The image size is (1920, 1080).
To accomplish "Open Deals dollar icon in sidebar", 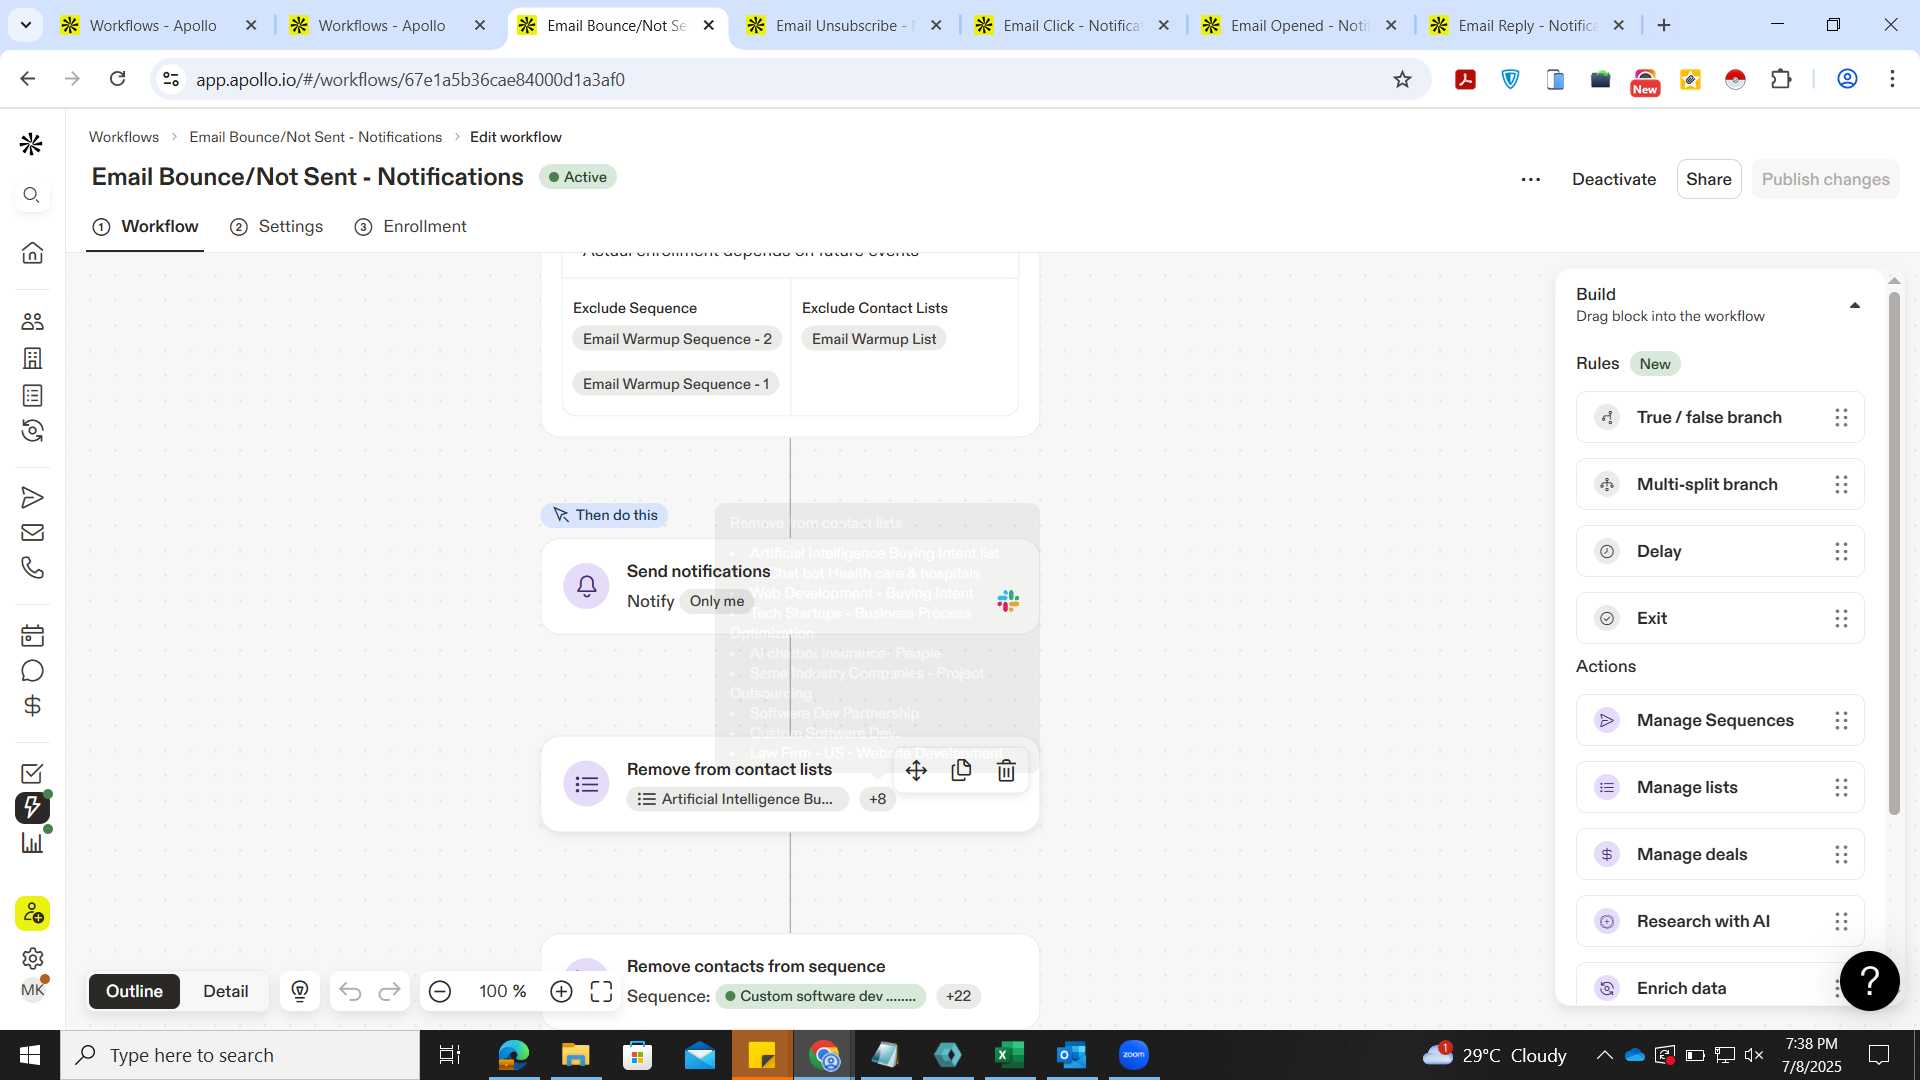I will tap(32, 706).
